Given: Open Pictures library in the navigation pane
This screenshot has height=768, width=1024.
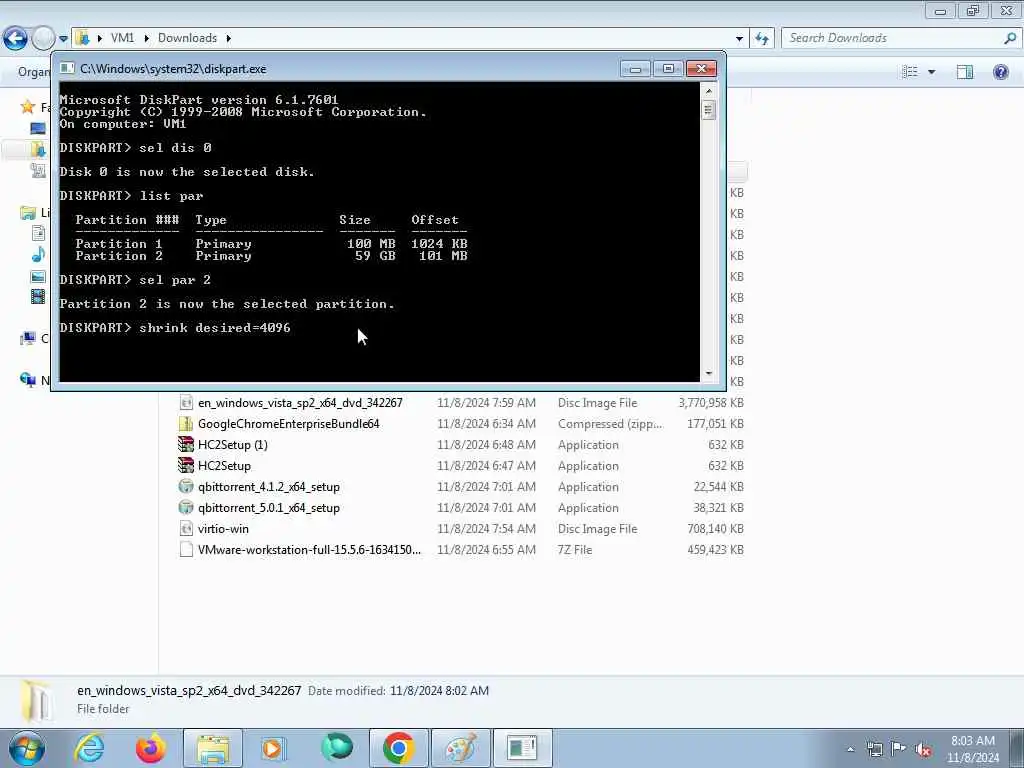Looking at the screenshot, I should [39, 276].
